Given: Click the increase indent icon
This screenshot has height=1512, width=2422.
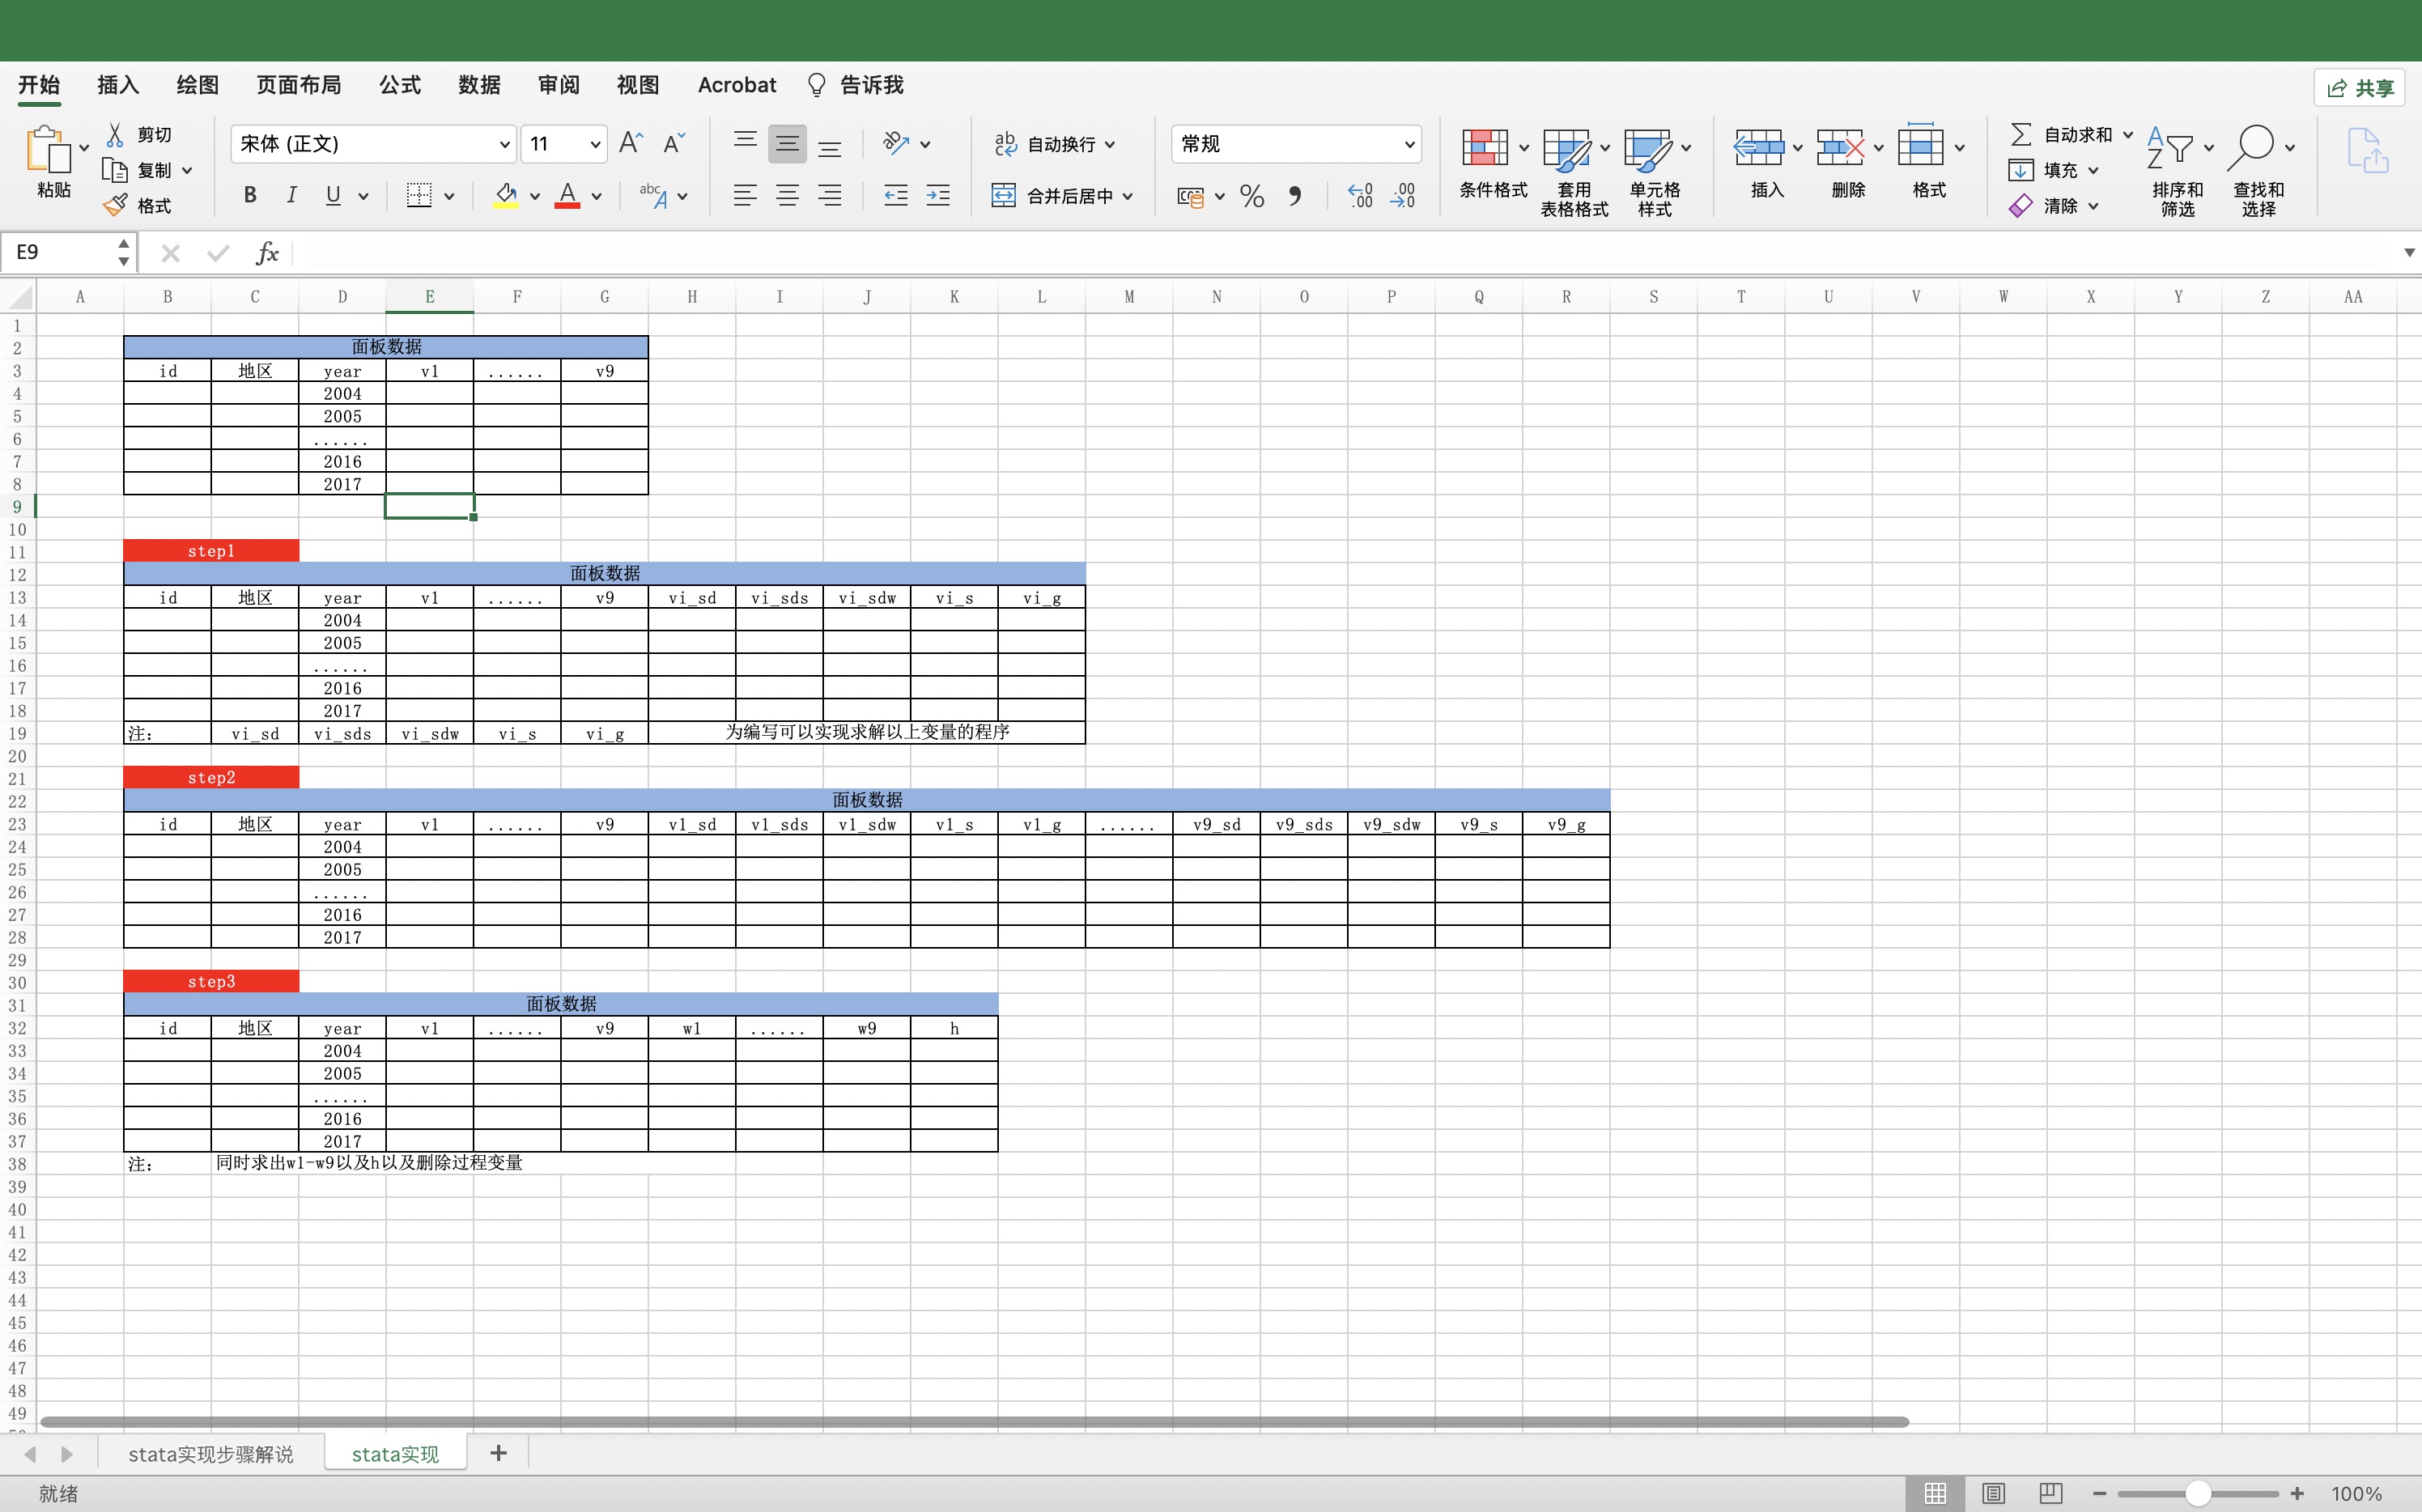Looking at the screenshot, I should (938, 196).
